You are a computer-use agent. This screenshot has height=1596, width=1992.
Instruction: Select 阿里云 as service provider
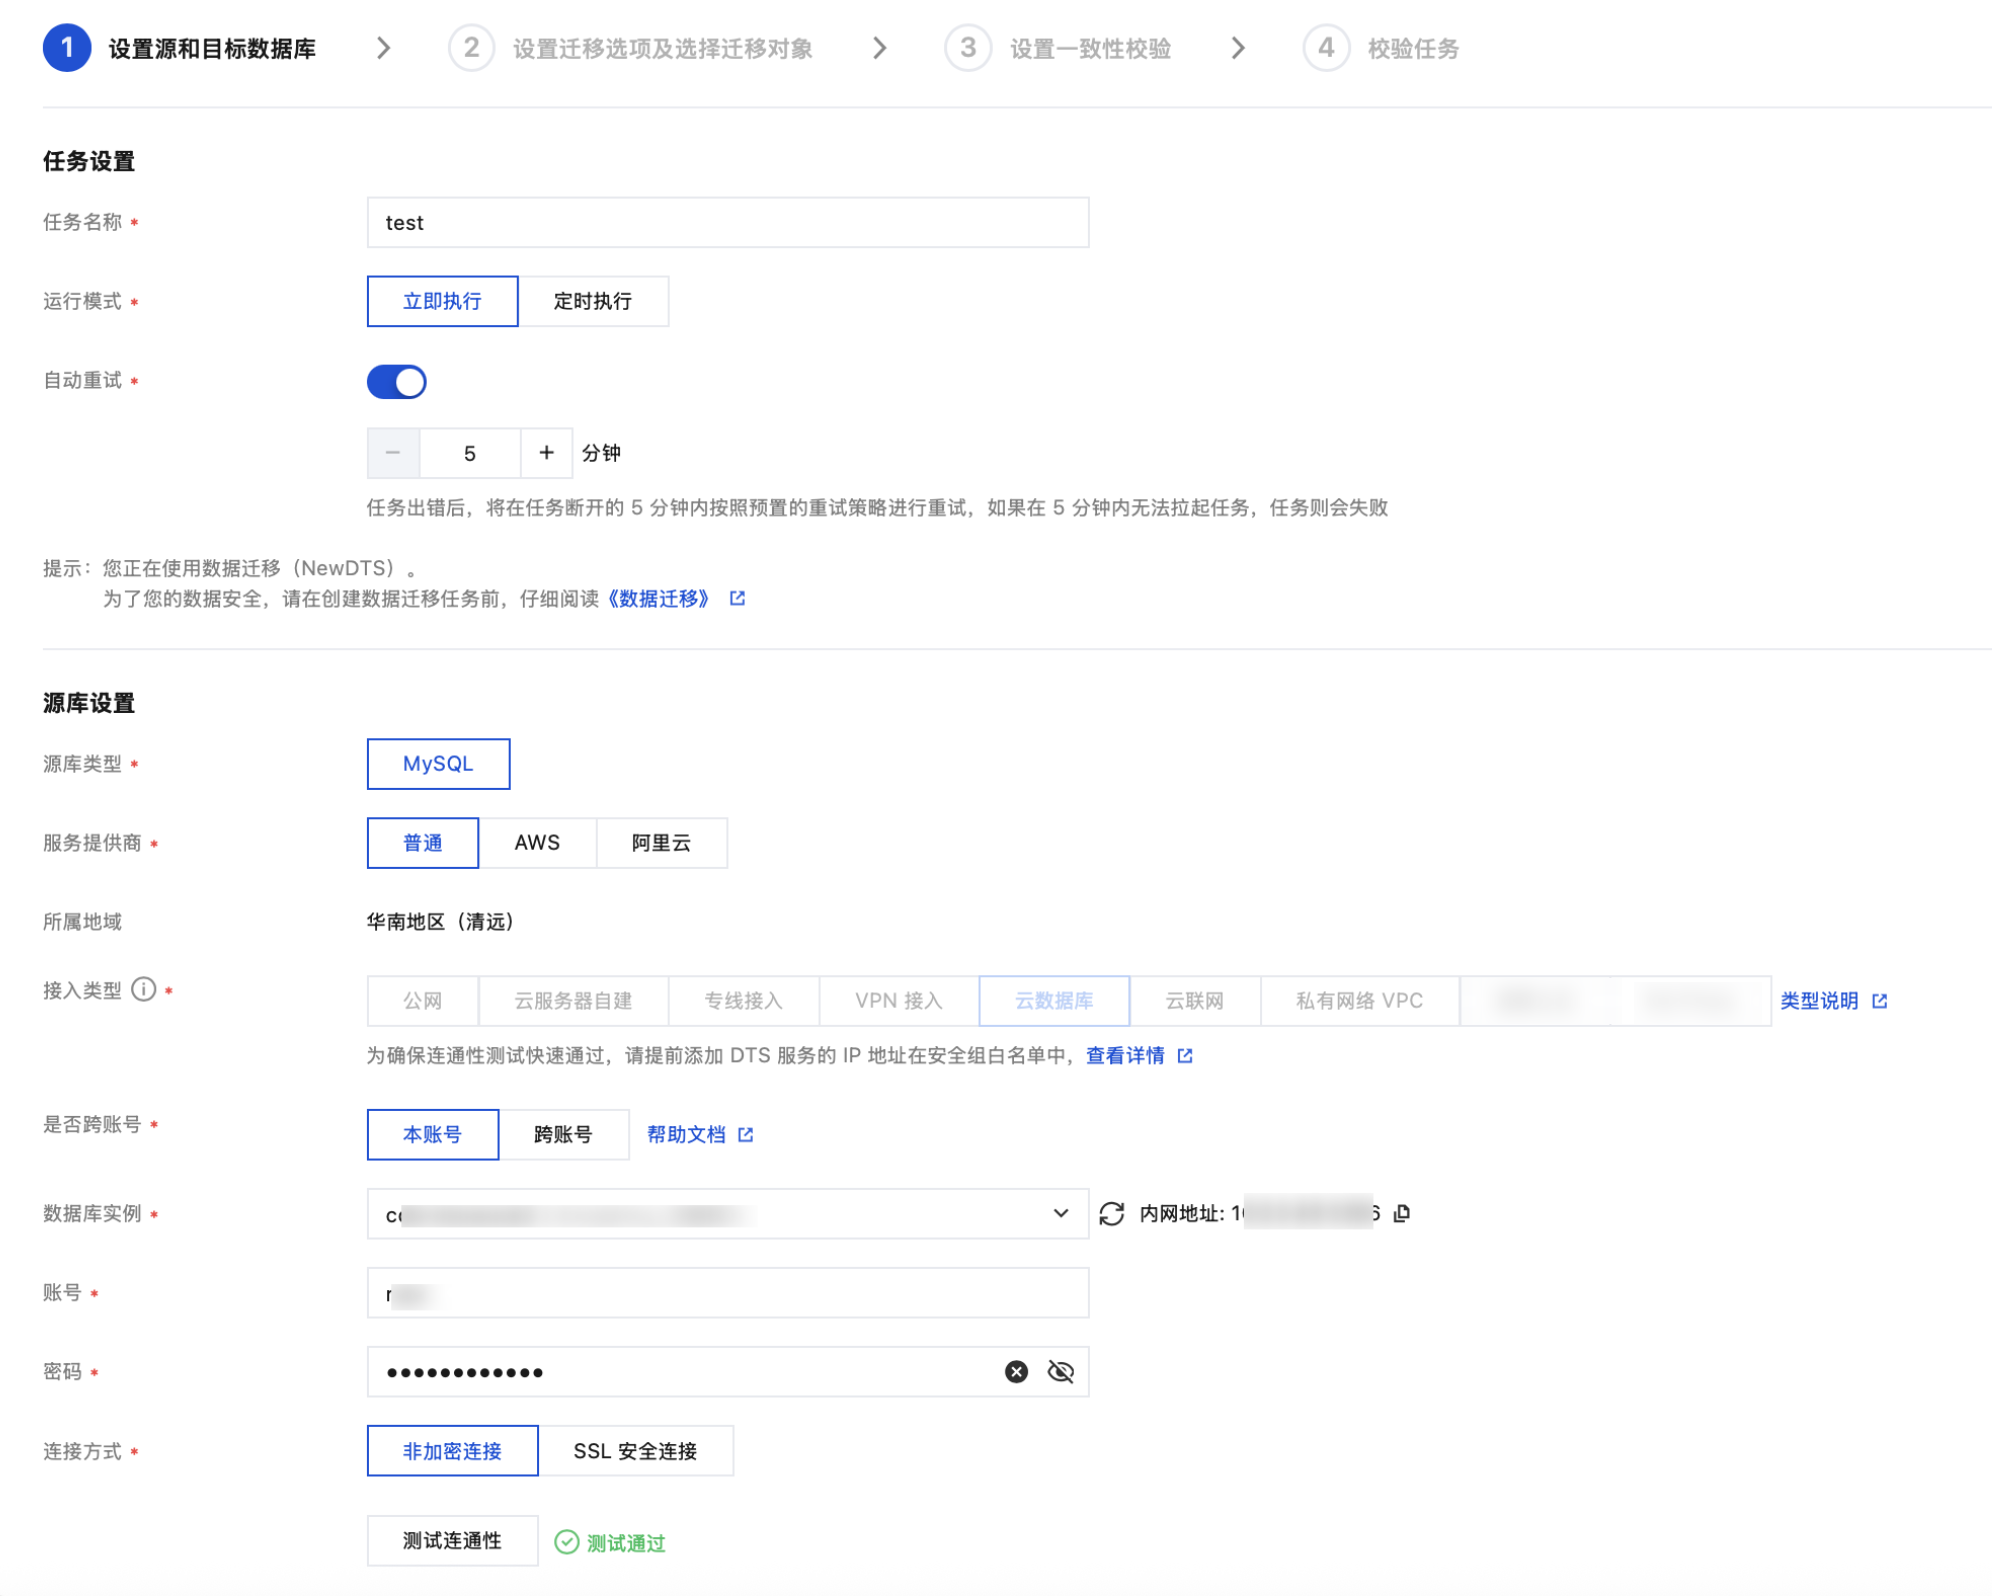(x=661, y=843)
